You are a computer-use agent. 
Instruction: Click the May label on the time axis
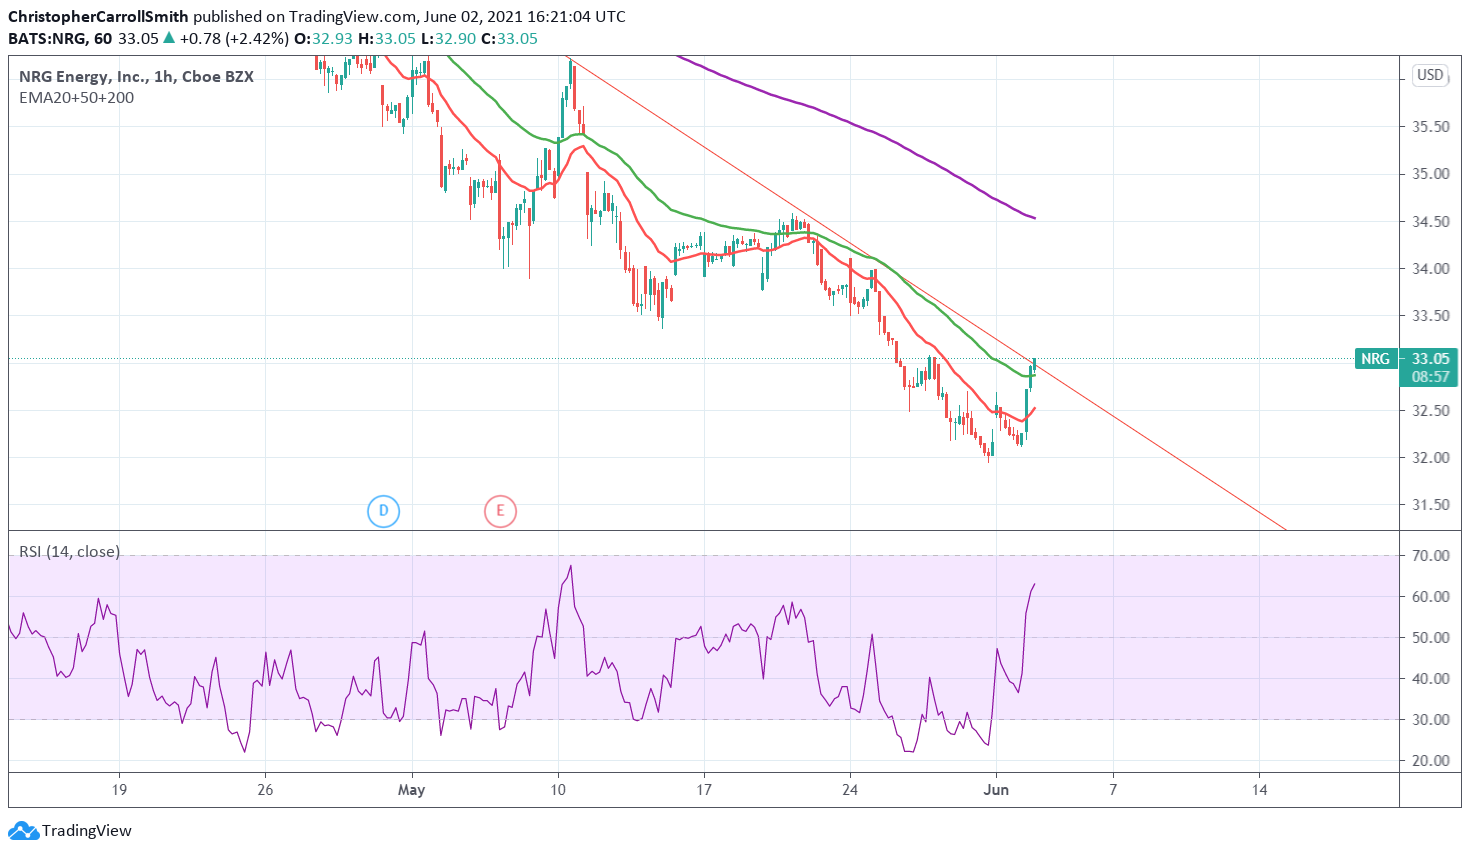(x=411, y=790)
